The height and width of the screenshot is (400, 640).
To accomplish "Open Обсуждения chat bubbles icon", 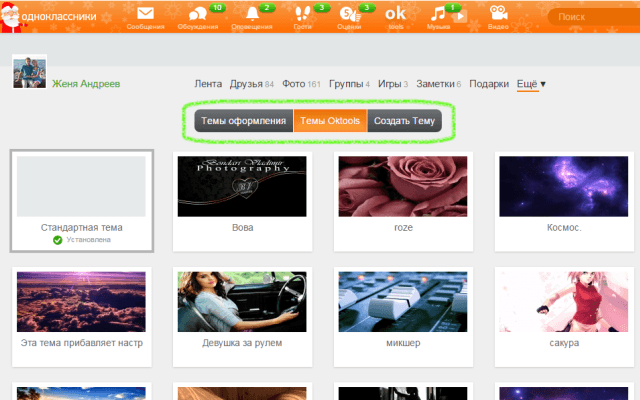I will click(198, 14).
